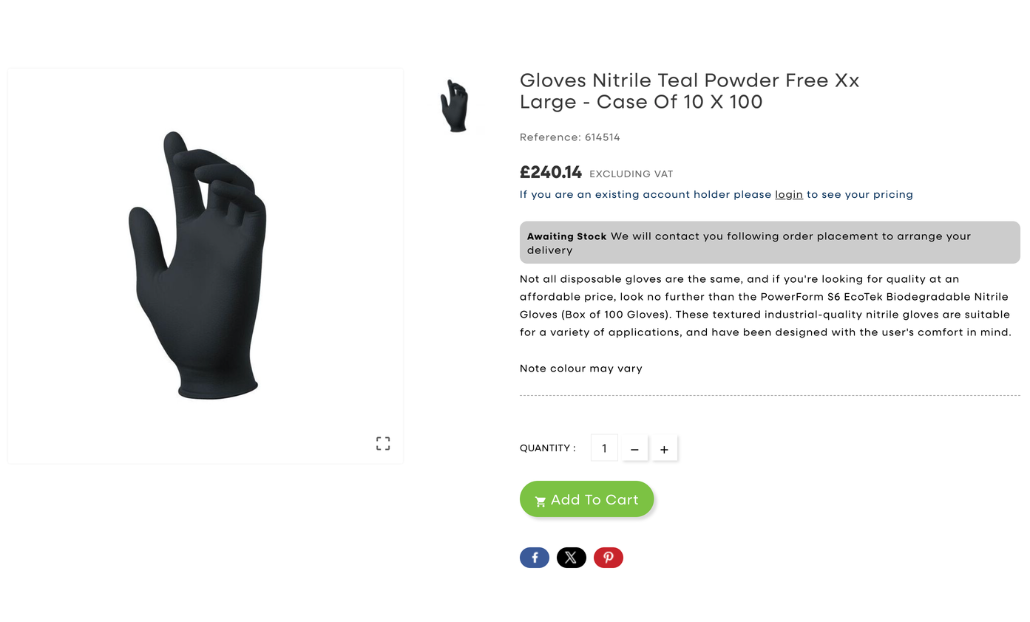Open the login link for account pricing
The width and height of the screenshot is (1030, 622).
(788, 194)
